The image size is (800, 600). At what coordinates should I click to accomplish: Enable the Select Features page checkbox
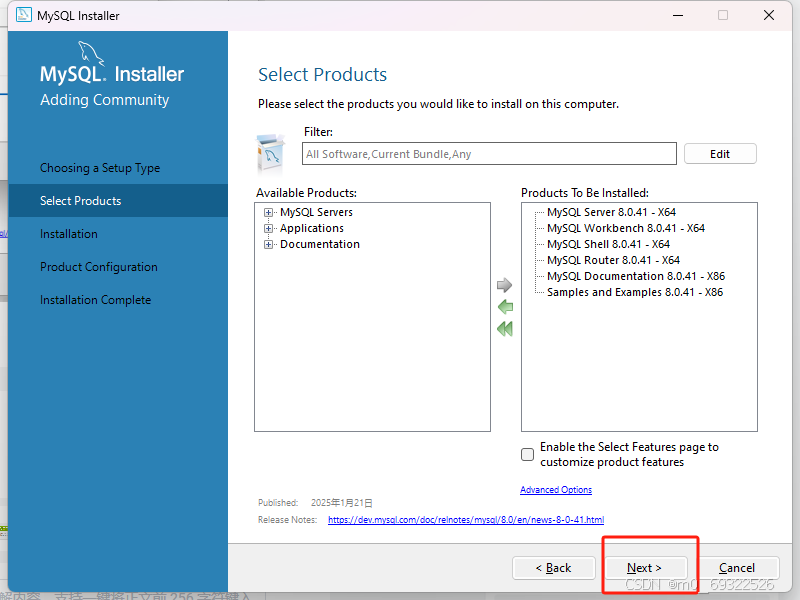point(528,454)
